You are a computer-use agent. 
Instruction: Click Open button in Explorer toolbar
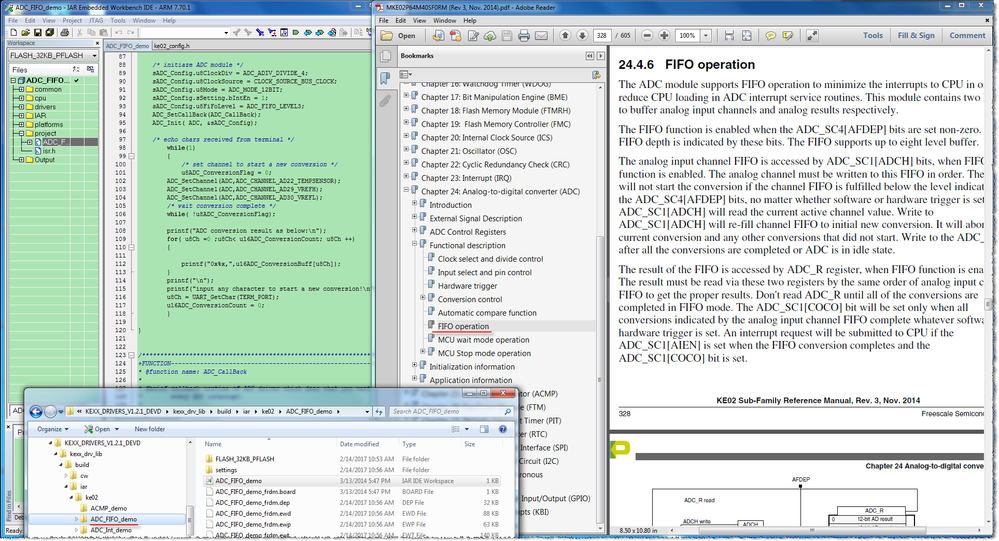pyautogui.click(x=102, y=429)
